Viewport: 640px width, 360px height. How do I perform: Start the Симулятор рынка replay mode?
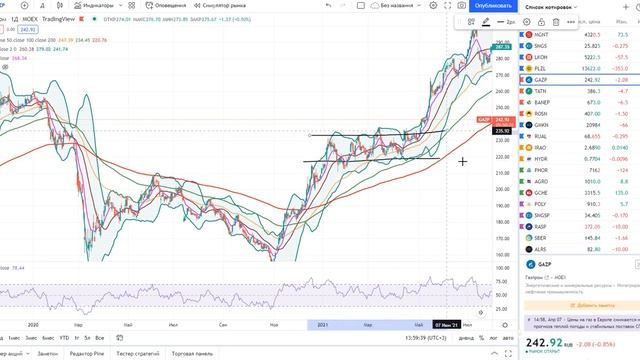pyautogui.click(x=220, y=5)
